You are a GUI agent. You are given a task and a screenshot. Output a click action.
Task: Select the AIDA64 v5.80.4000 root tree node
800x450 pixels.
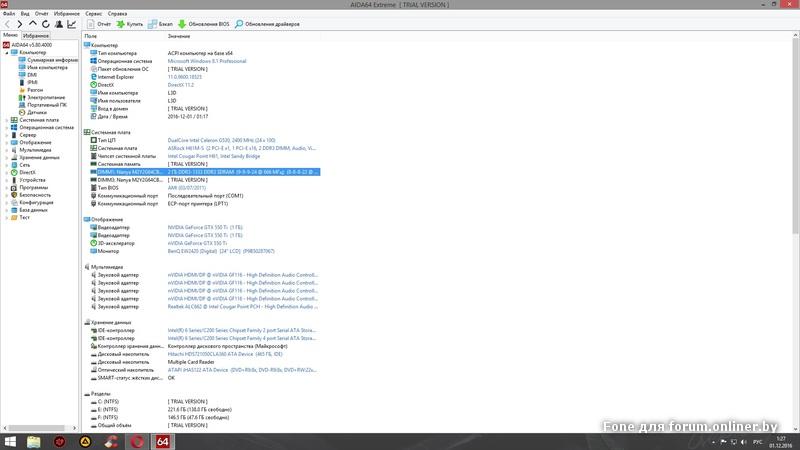(x=27, y=45)
